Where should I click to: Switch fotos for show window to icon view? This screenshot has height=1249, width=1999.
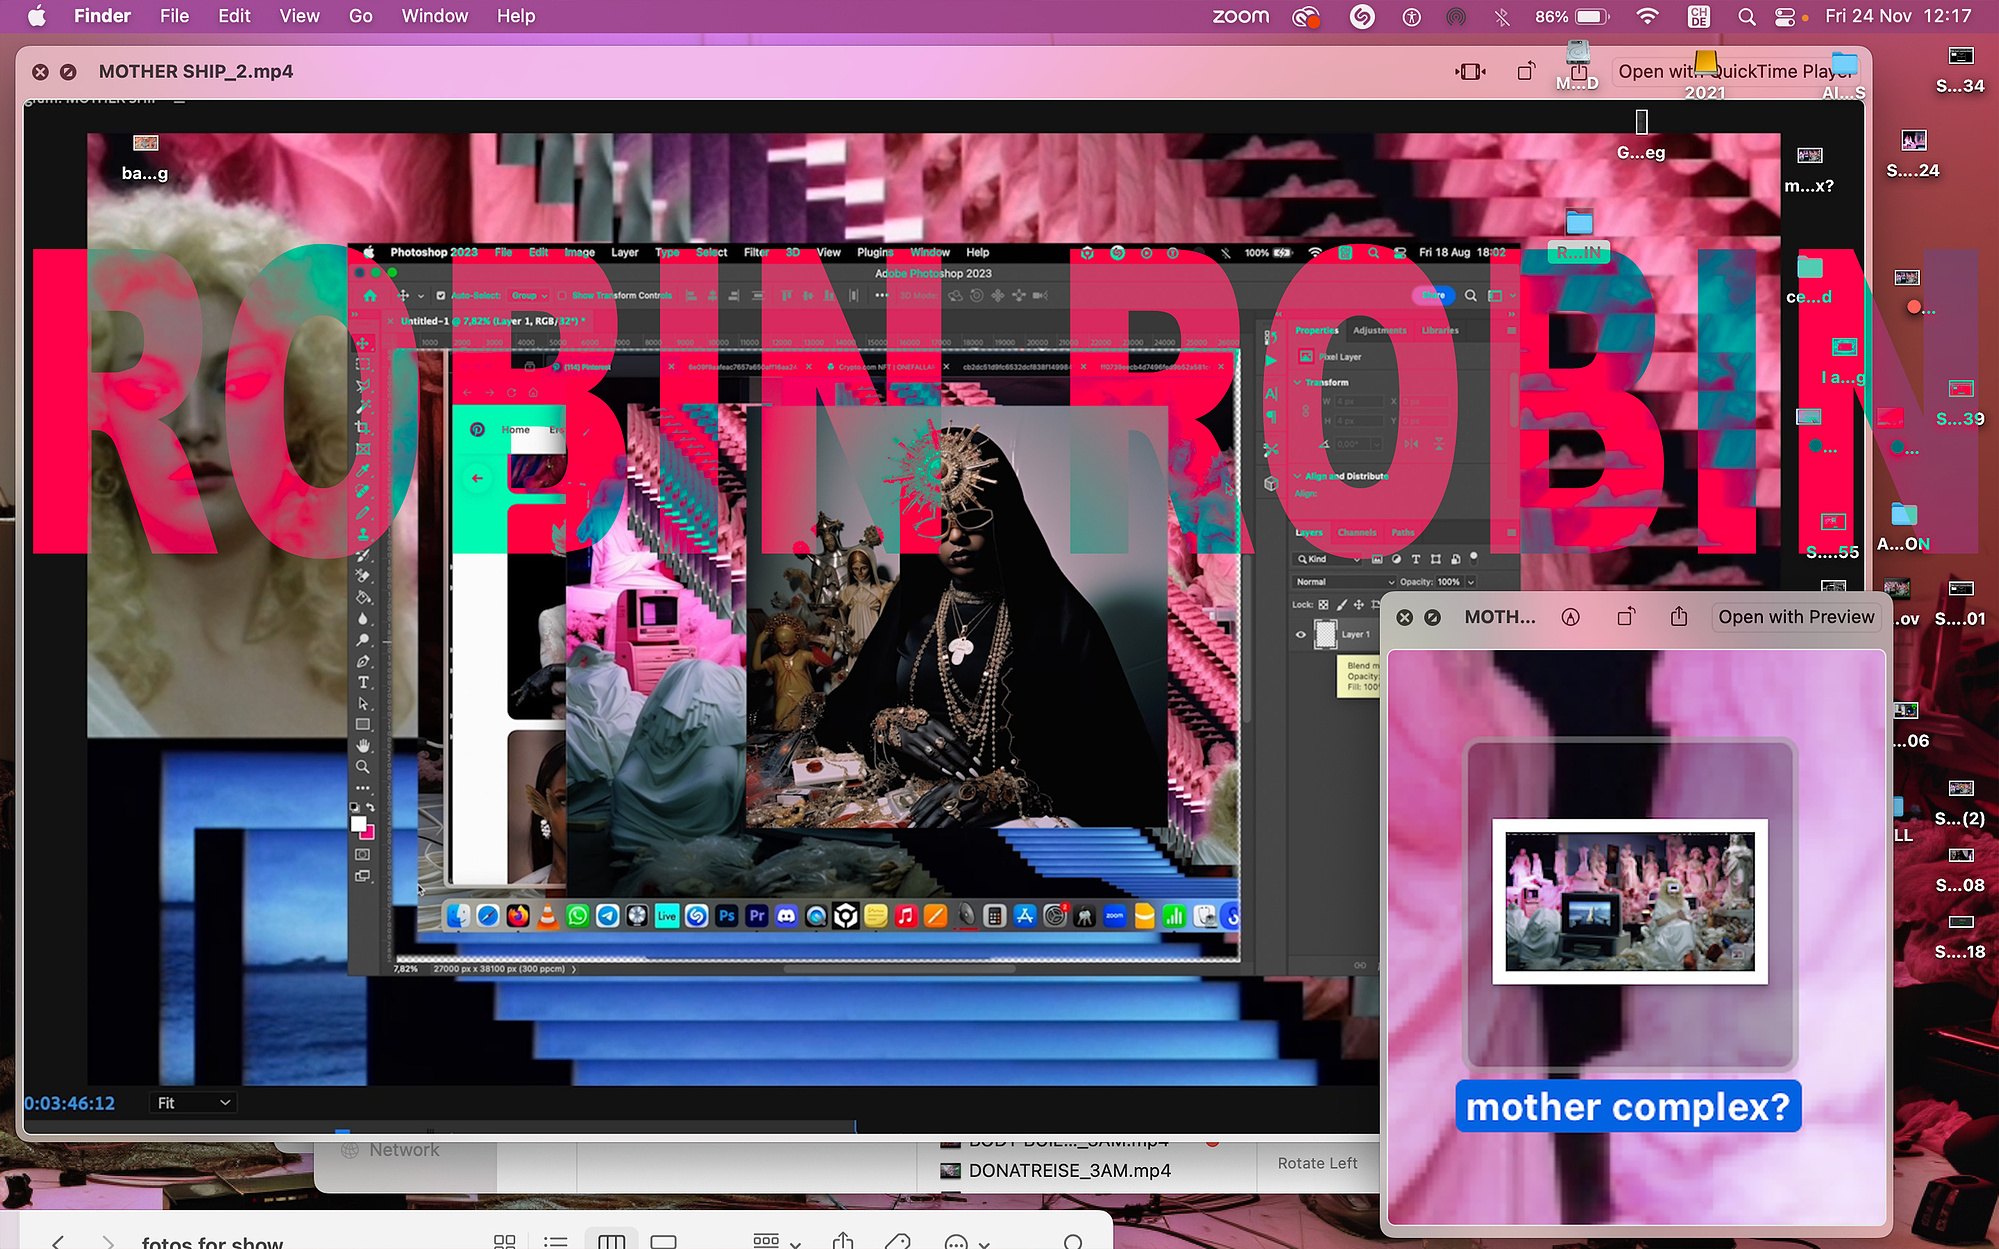point(504,1242)
